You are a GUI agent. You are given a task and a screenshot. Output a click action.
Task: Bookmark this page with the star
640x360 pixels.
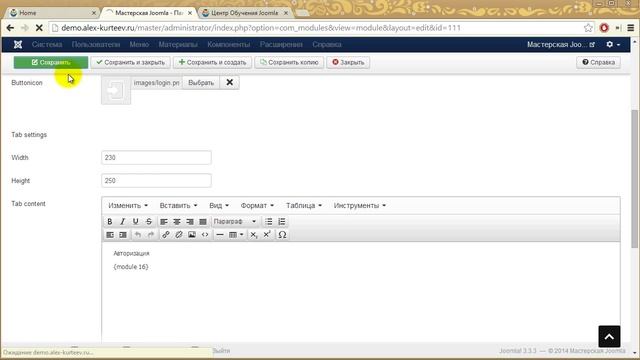pos(588,28)
